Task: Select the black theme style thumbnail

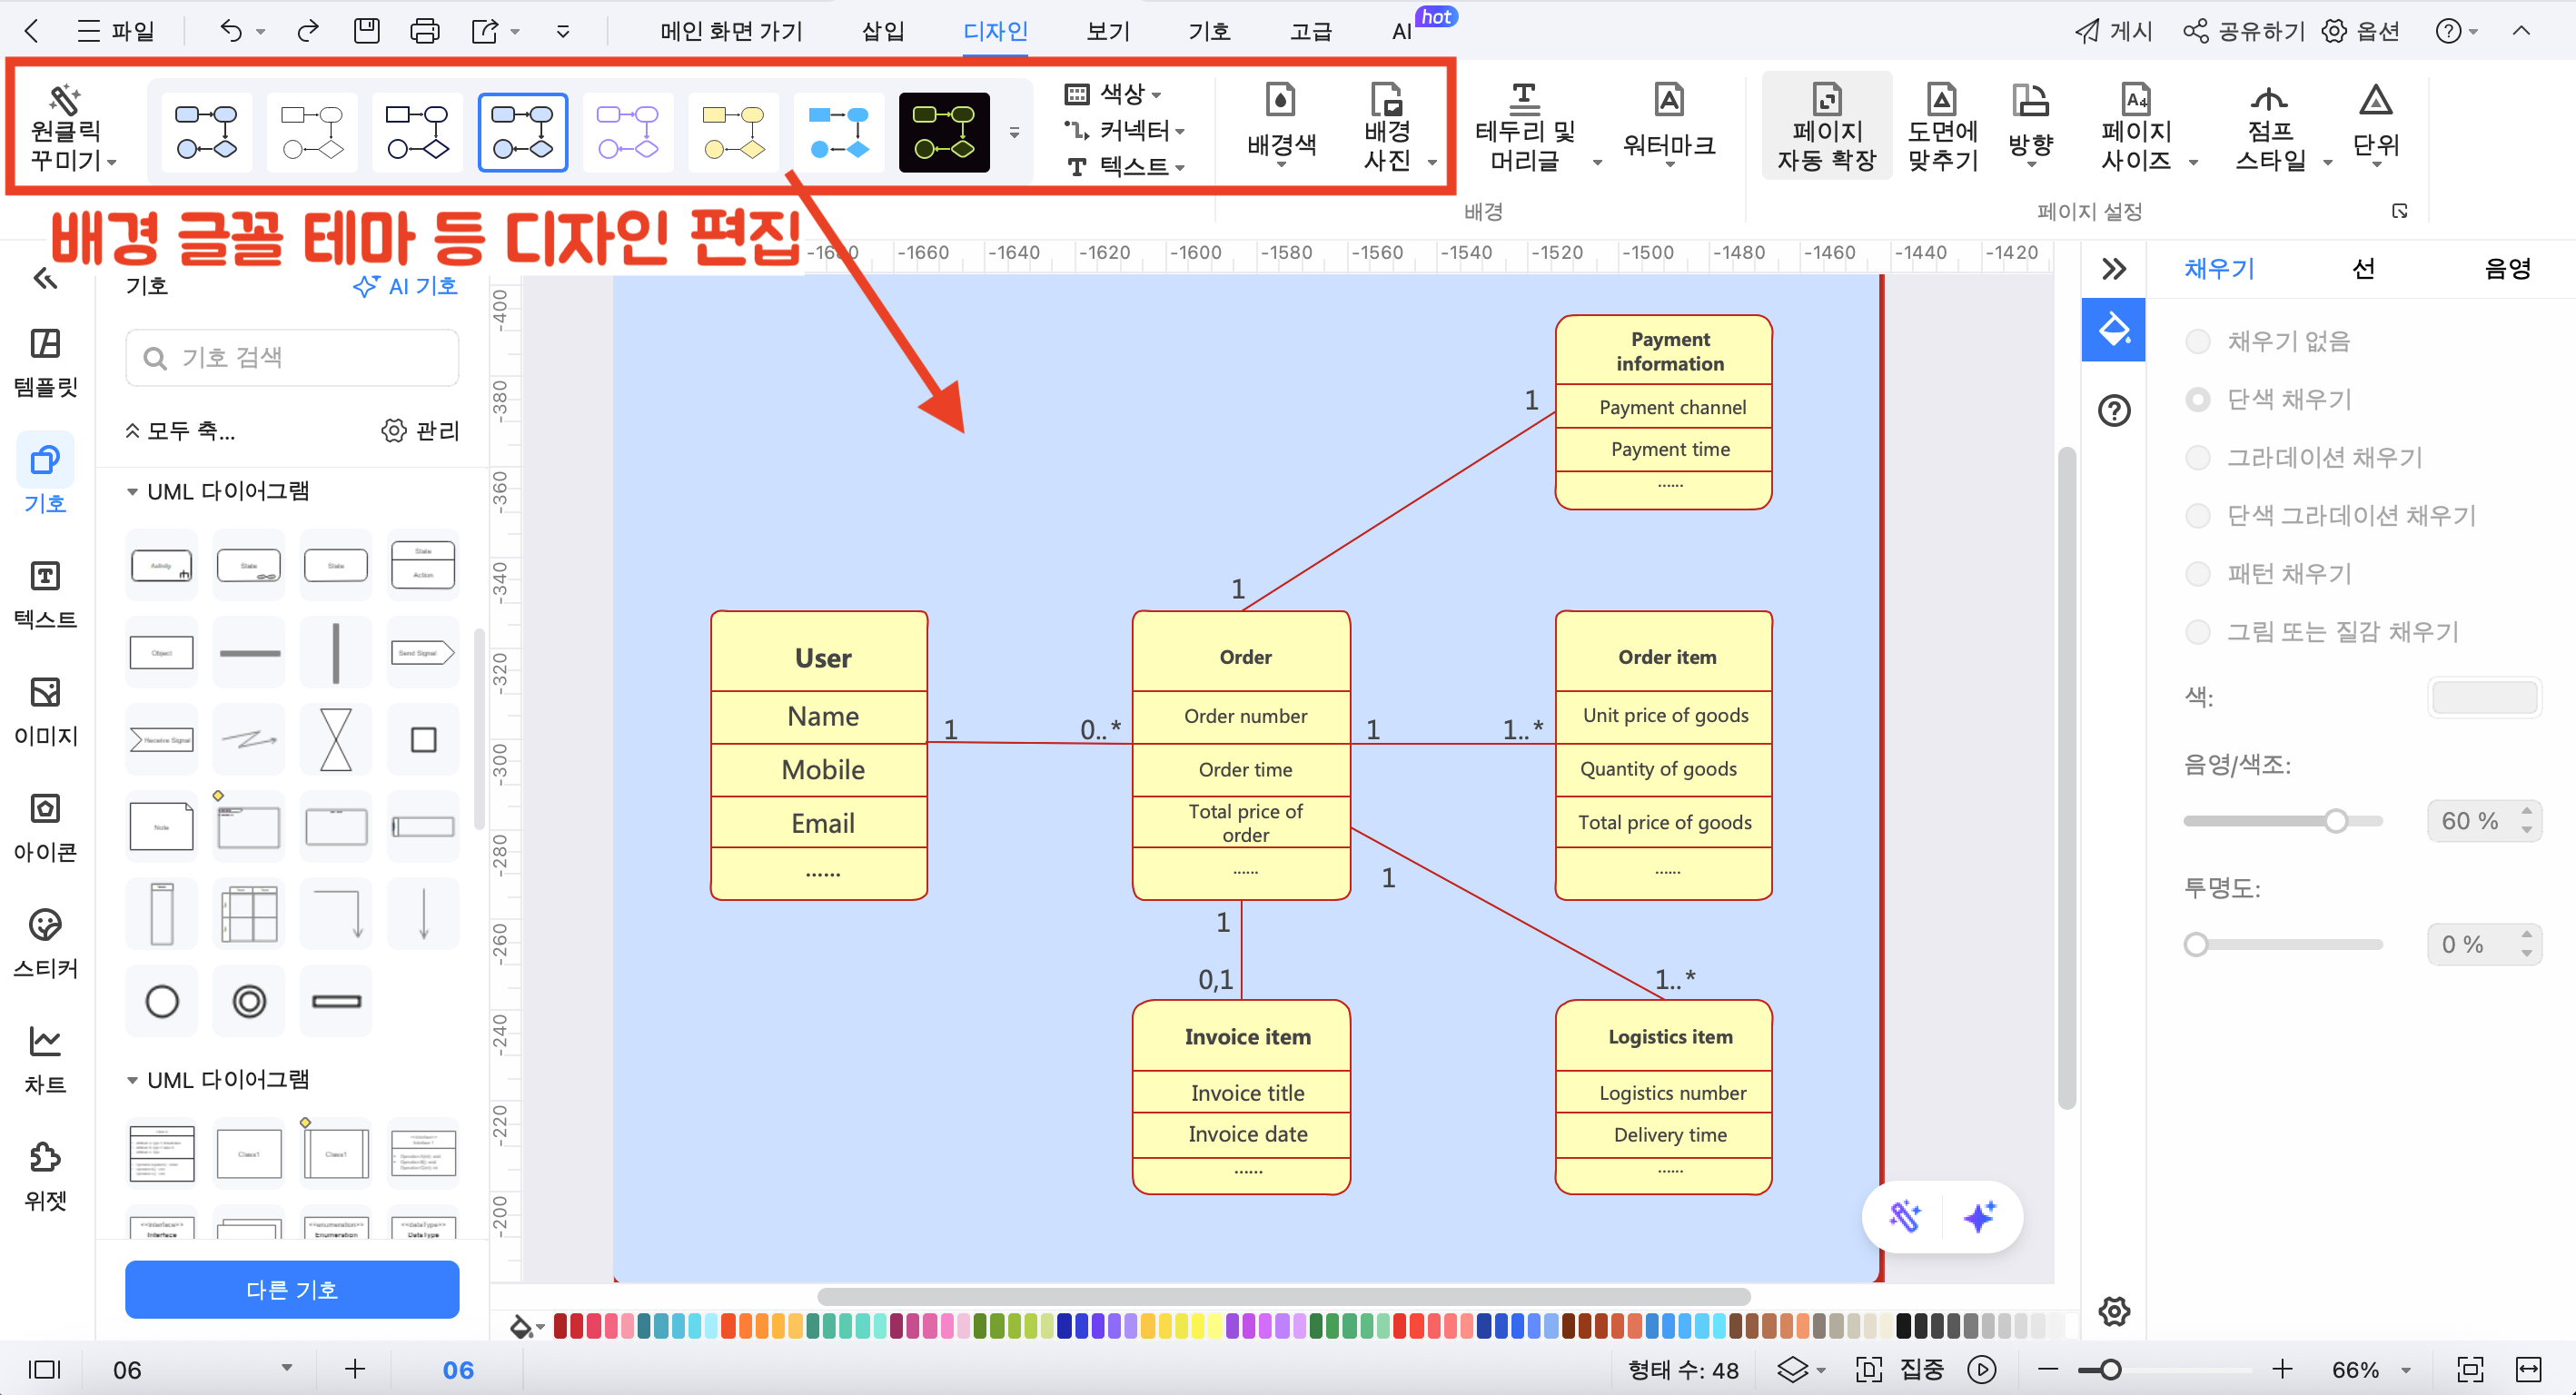Action: point(943,132)
